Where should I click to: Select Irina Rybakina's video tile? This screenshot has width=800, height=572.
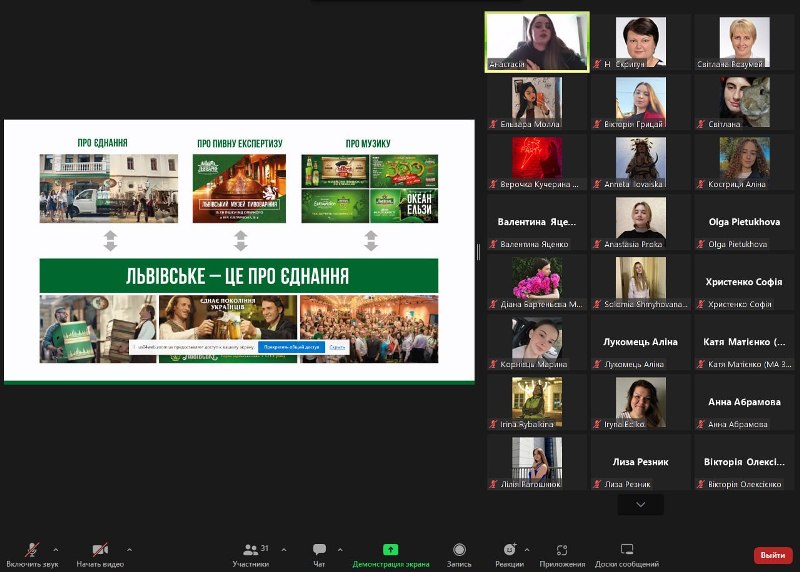537,402
